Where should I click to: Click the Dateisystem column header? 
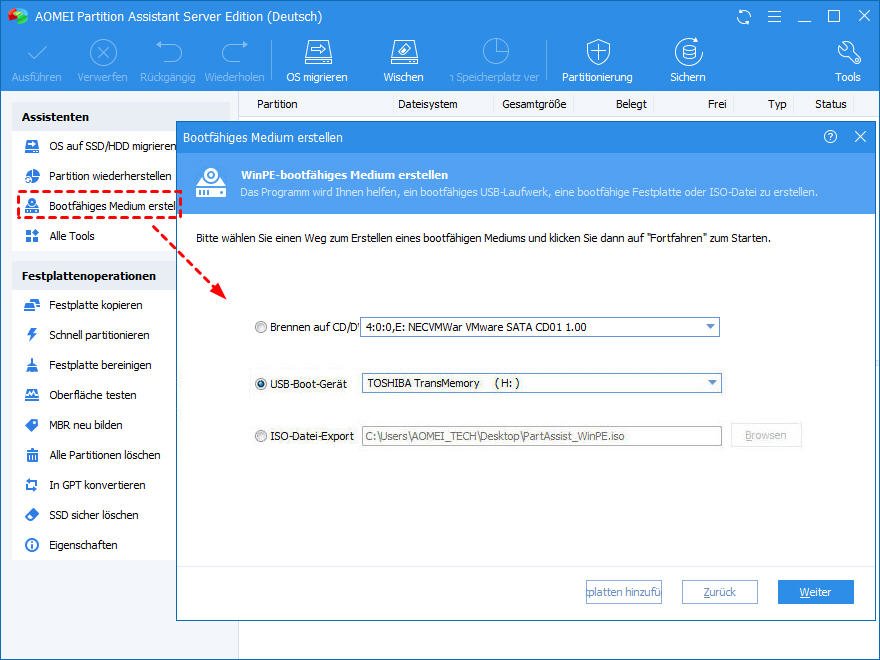point(428,104)
